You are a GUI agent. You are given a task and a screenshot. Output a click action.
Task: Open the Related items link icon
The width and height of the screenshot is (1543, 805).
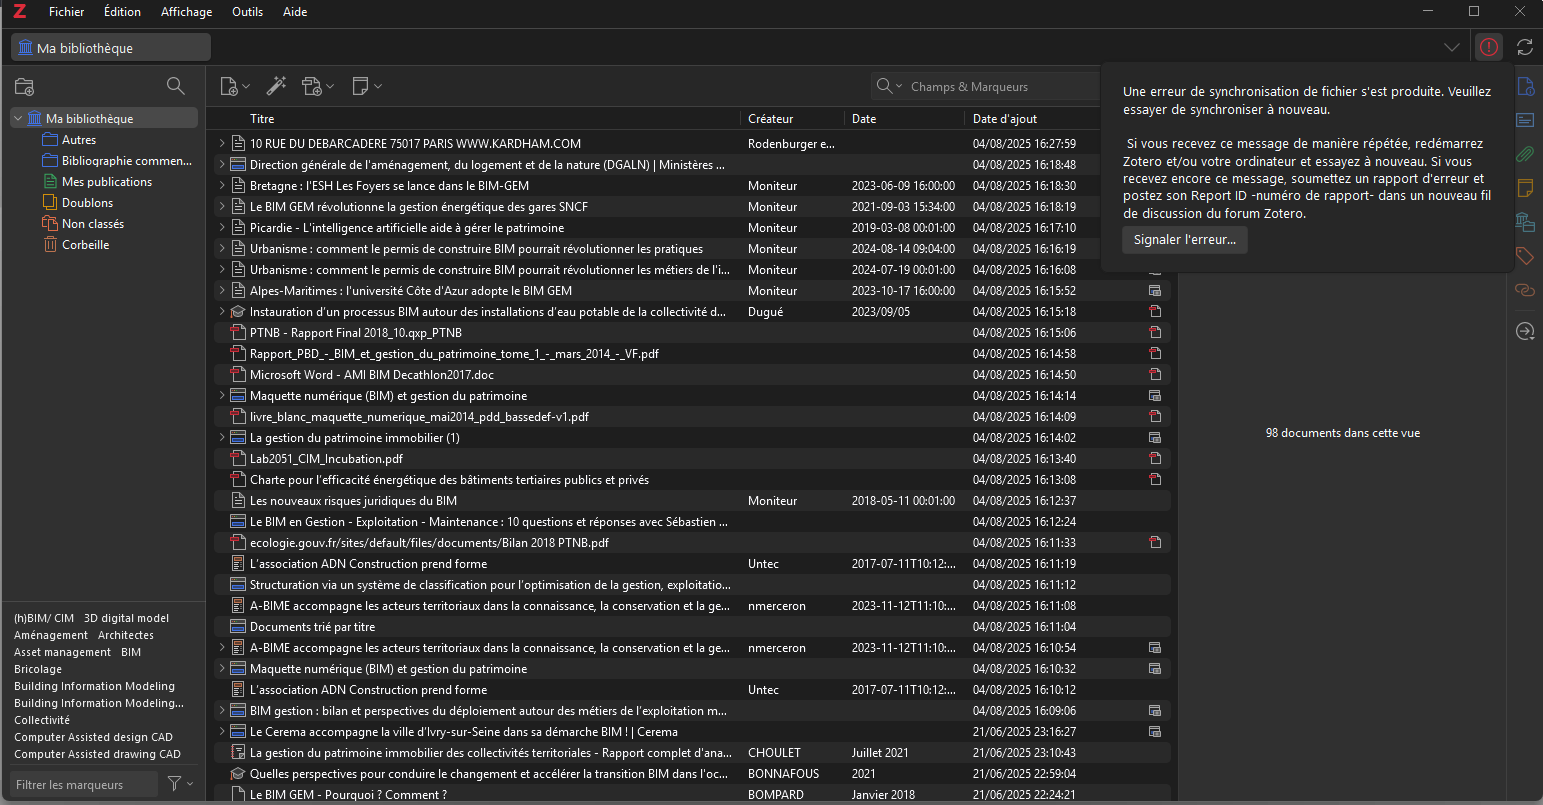(x=1525, y=290)
